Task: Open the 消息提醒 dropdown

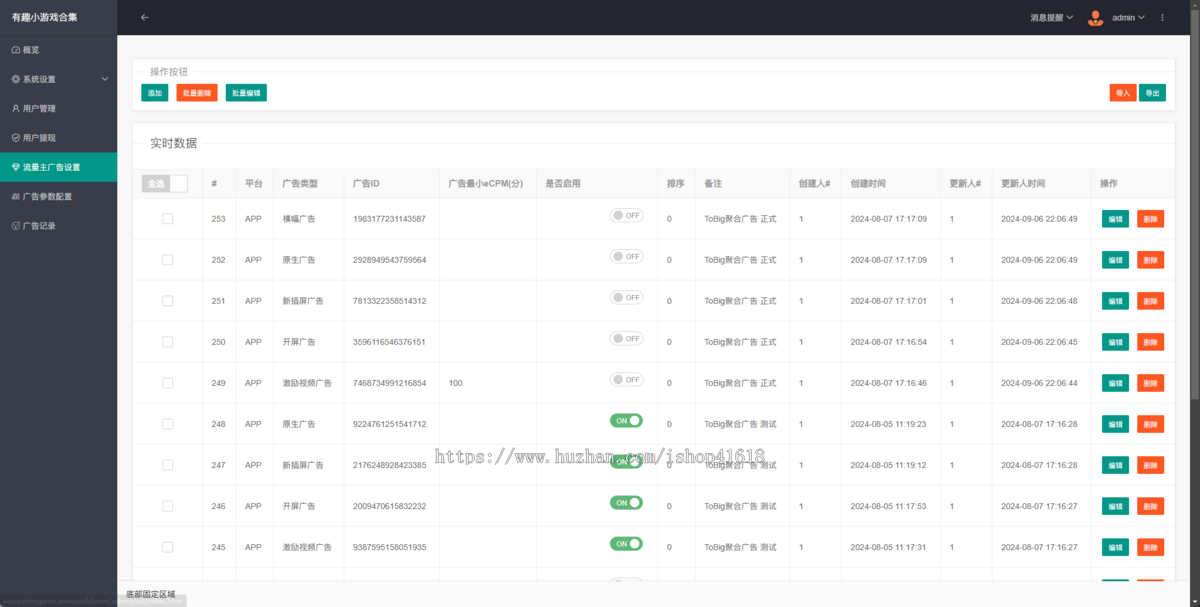Action: pos(1051,17)
